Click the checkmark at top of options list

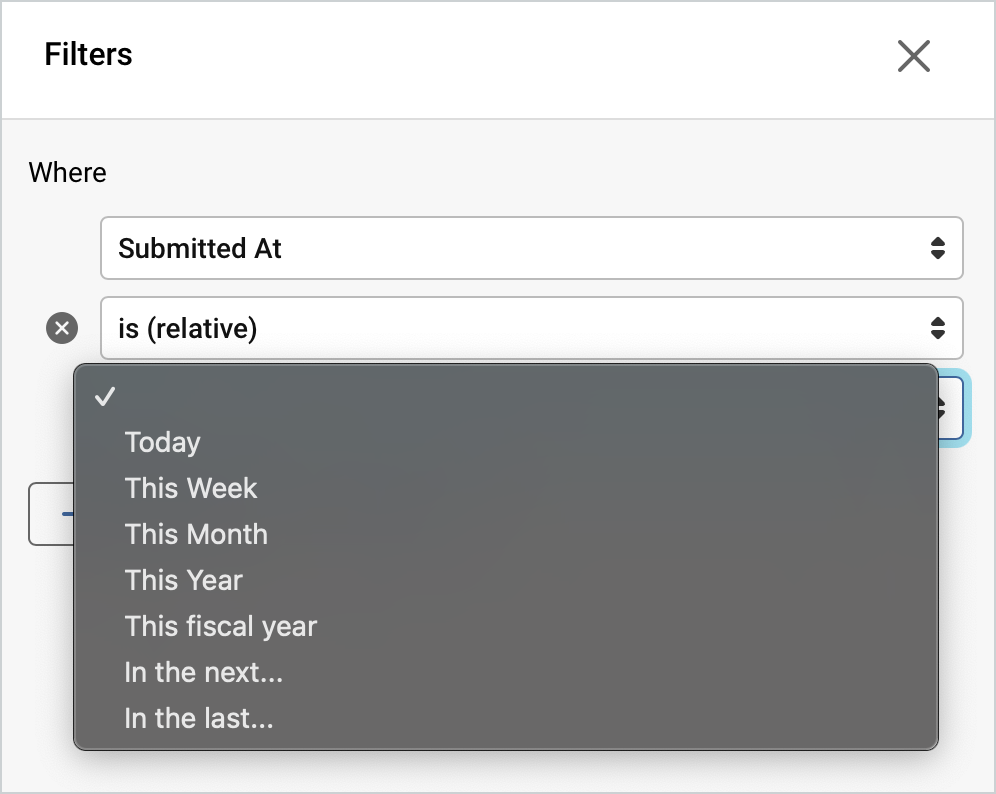pos(105,397)
